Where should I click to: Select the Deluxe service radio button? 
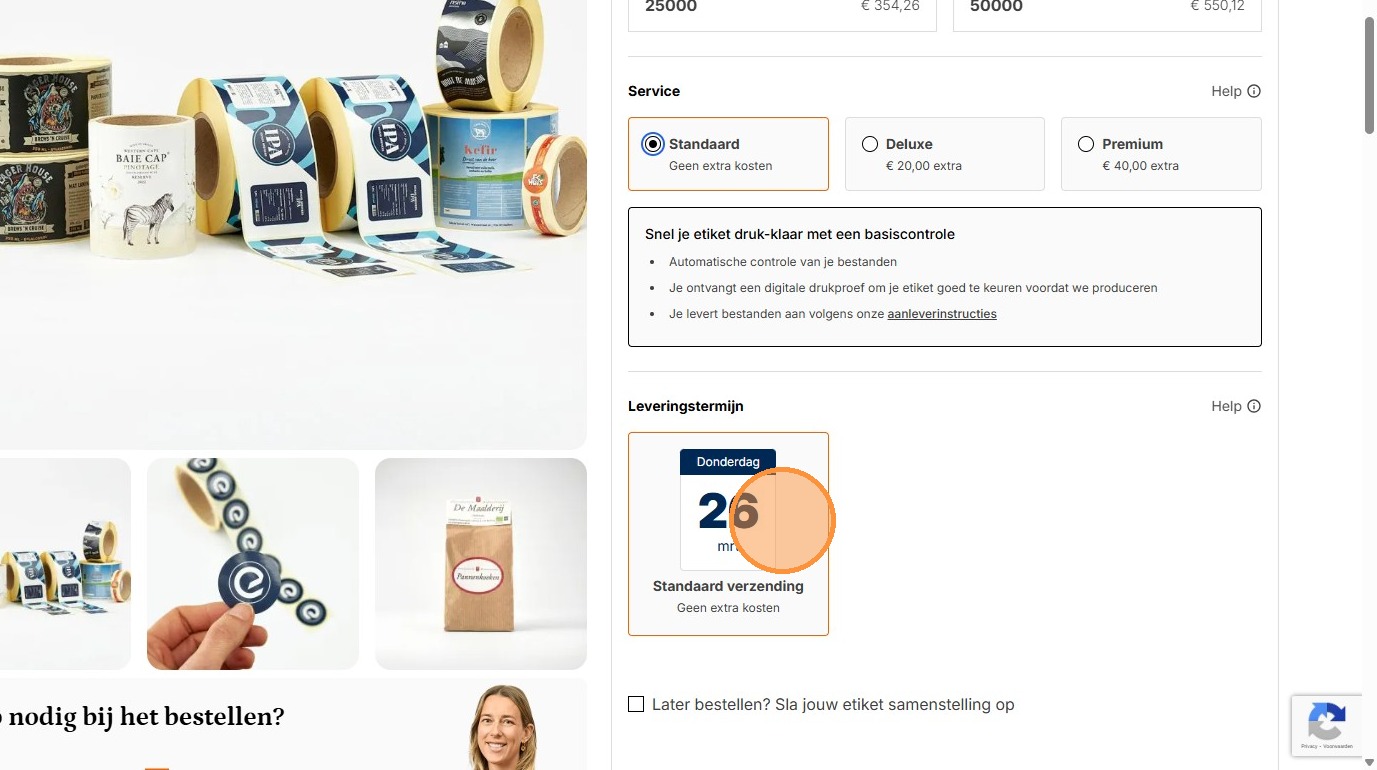click(x=870, y=144)
